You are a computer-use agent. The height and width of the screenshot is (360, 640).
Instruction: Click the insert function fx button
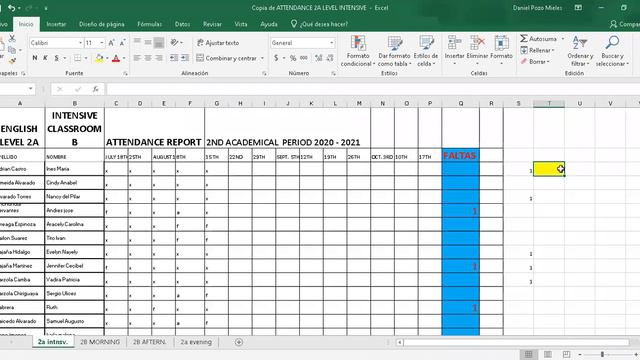tap(96, 89)
